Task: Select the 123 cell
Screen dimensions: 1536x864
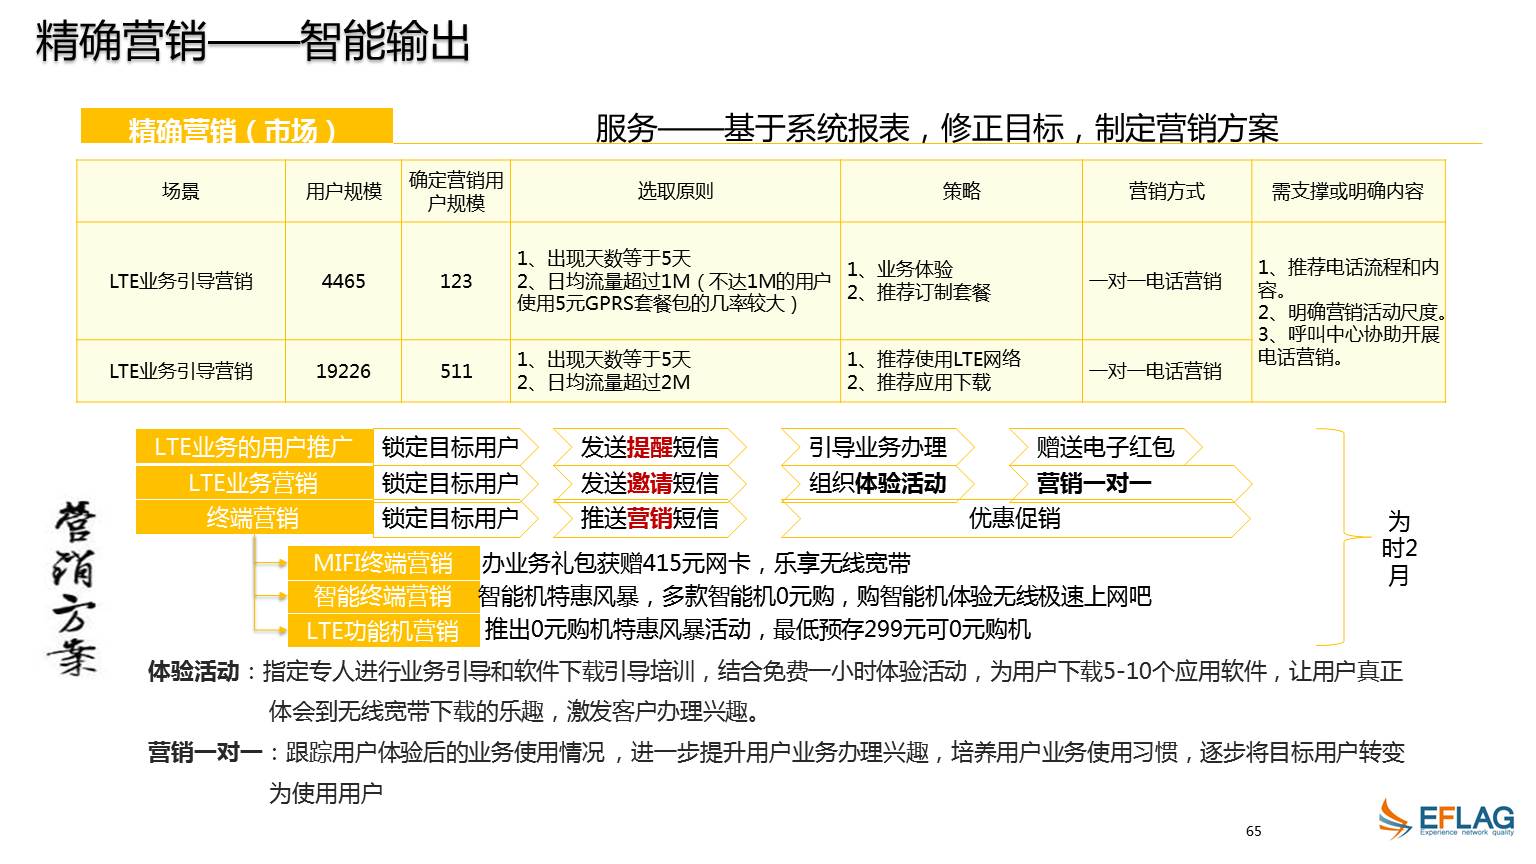Action: coord(456,281)
